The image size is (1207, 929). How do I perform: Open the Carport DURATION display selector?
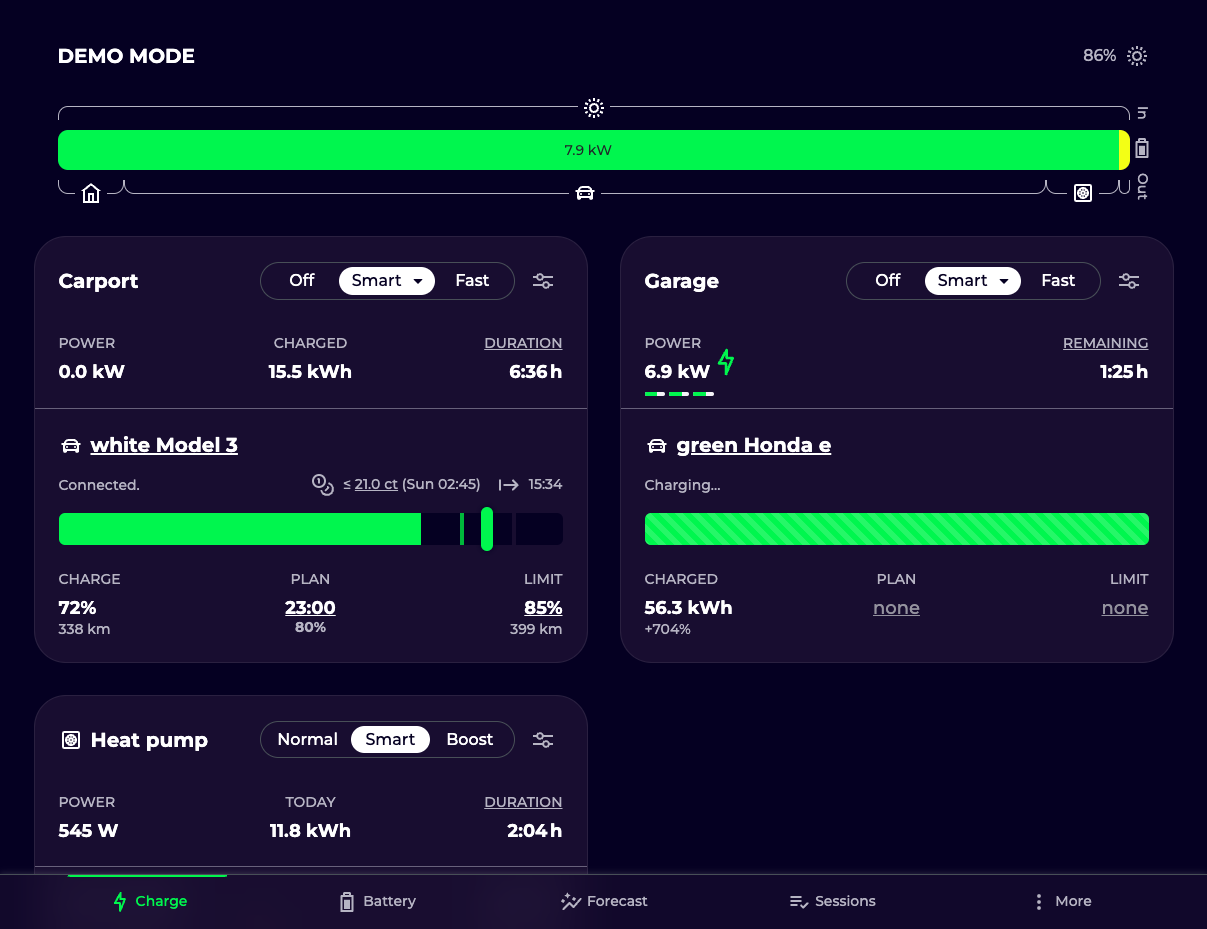tap(523, 343)
